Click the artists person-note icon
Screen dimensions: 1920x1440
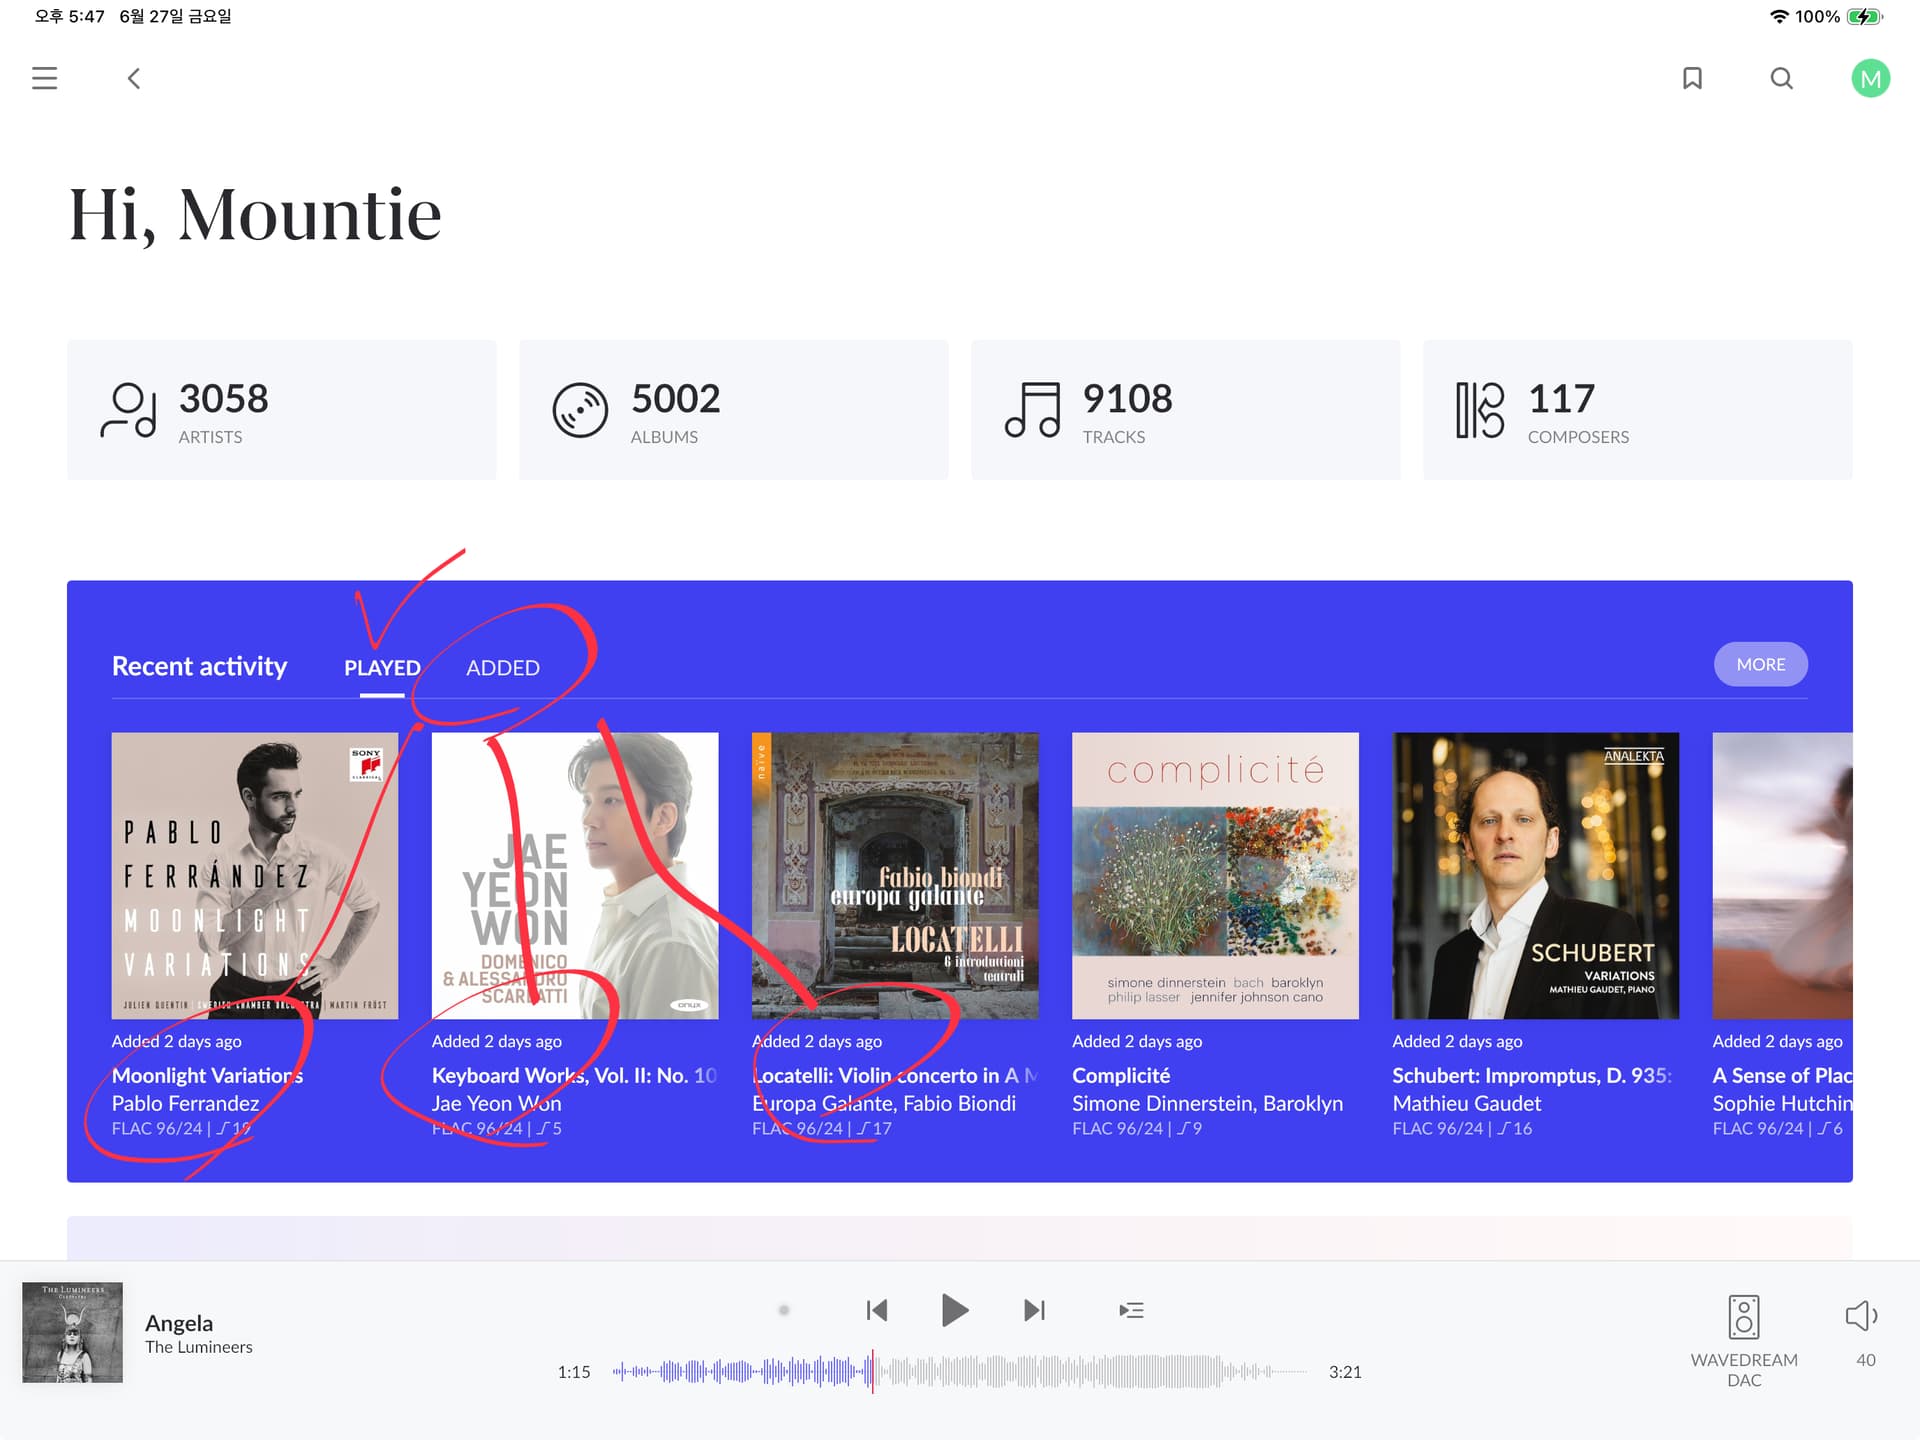(x=128, y=410)
